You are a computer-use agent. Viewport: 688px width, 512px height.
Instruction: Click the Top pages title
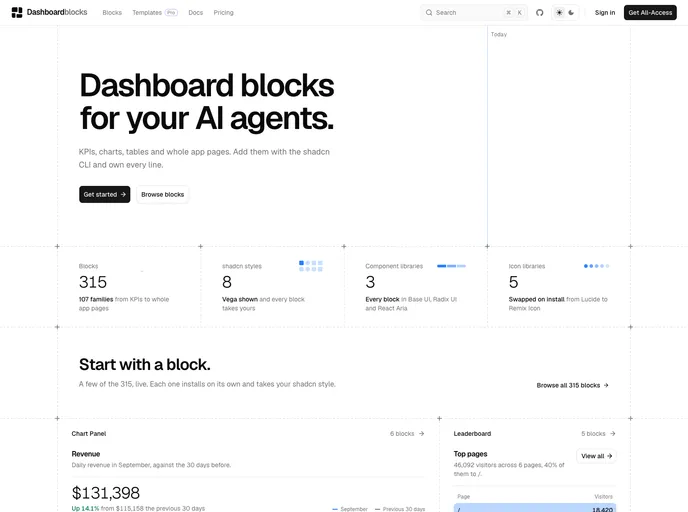coord(470,454)
